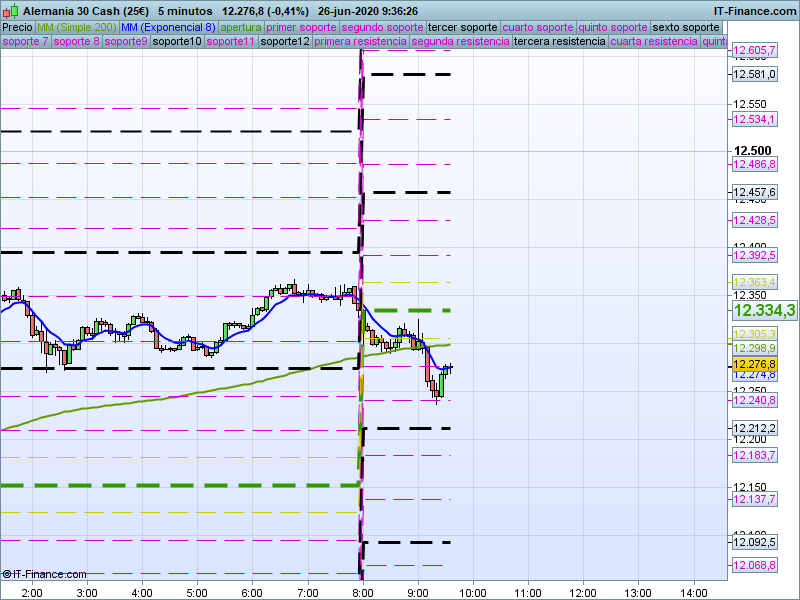The image size is (800, 600).
Task: Click the 8:00 marker on time axis
Action: (x=362, y=591)
